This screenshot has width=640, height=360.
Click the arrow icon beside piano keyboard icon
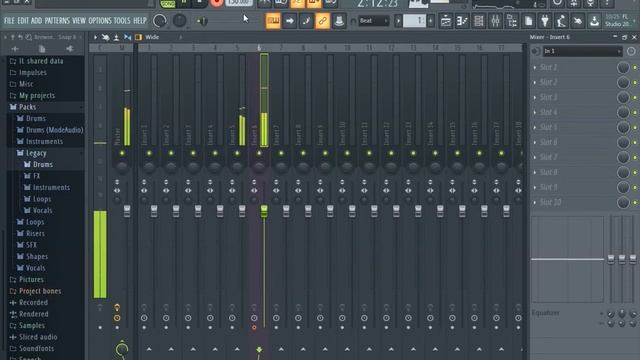point(289,21)
